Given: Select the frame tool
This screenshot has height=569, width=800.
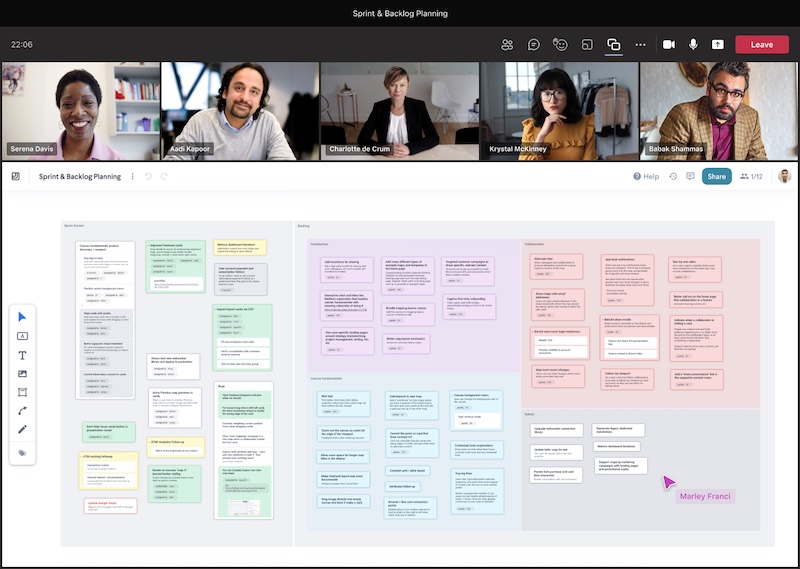Looking at the screenshot, I should click(22, 392).
